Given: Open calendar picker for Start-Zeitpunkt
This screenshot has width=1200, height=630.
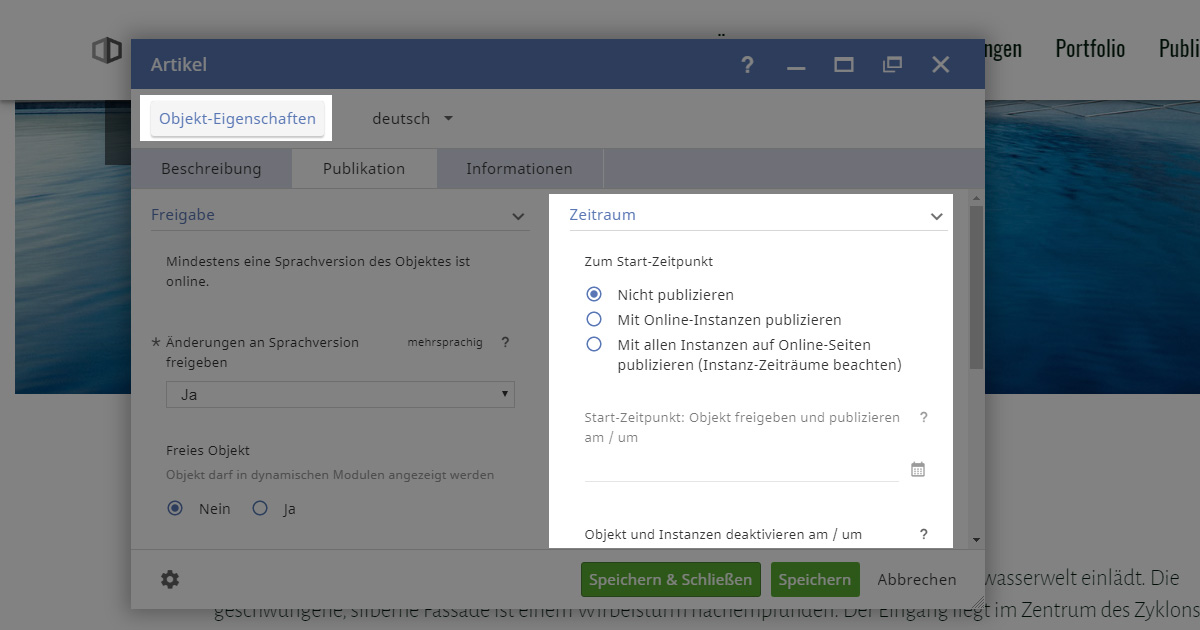Looking at the screenshot, I should (918, 469).
